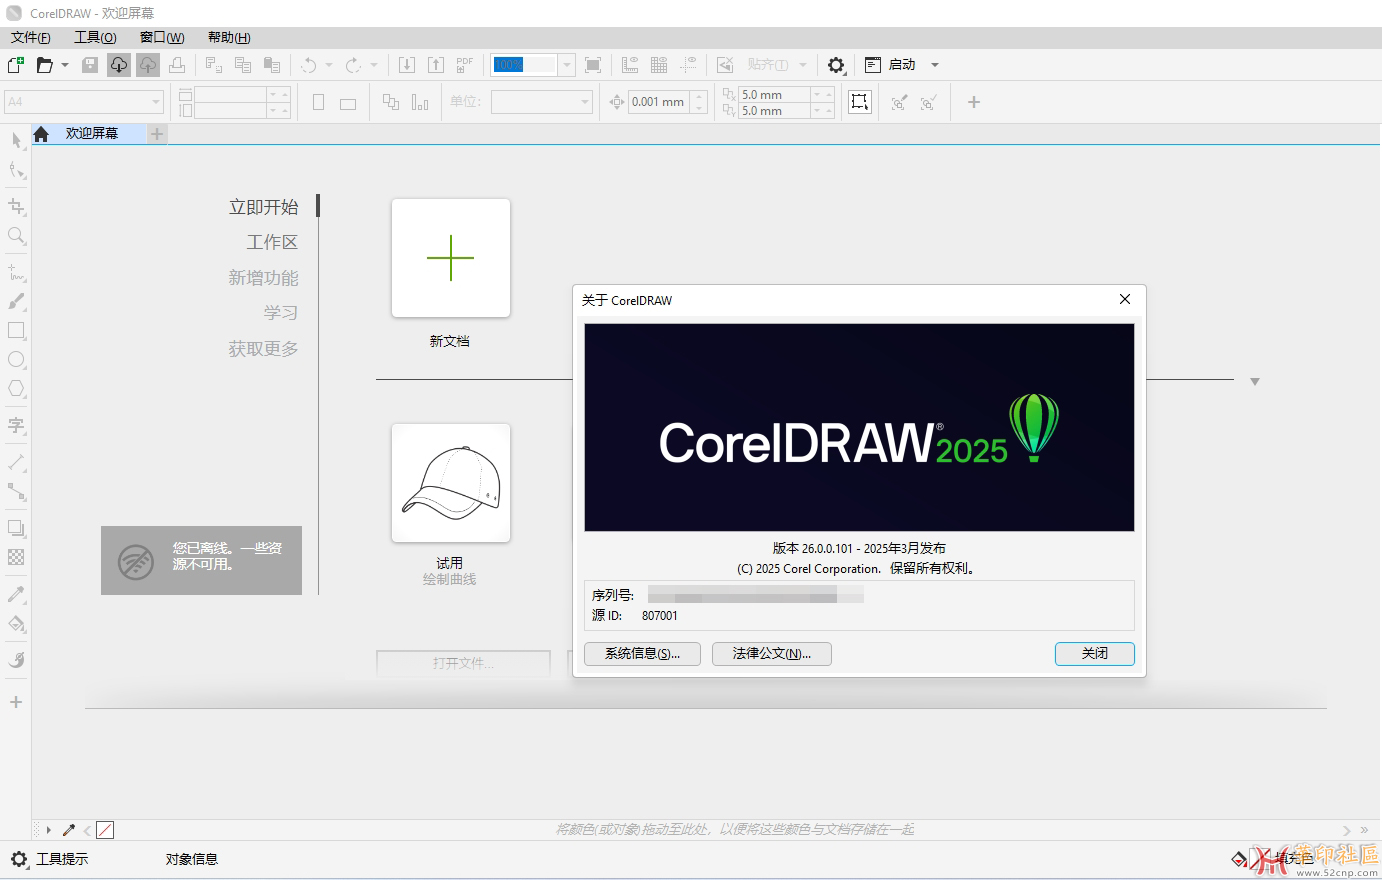Expand the triangle arrow beside recent section
The height and width of the screenshot is (880, 1382).
(1254, 382)
